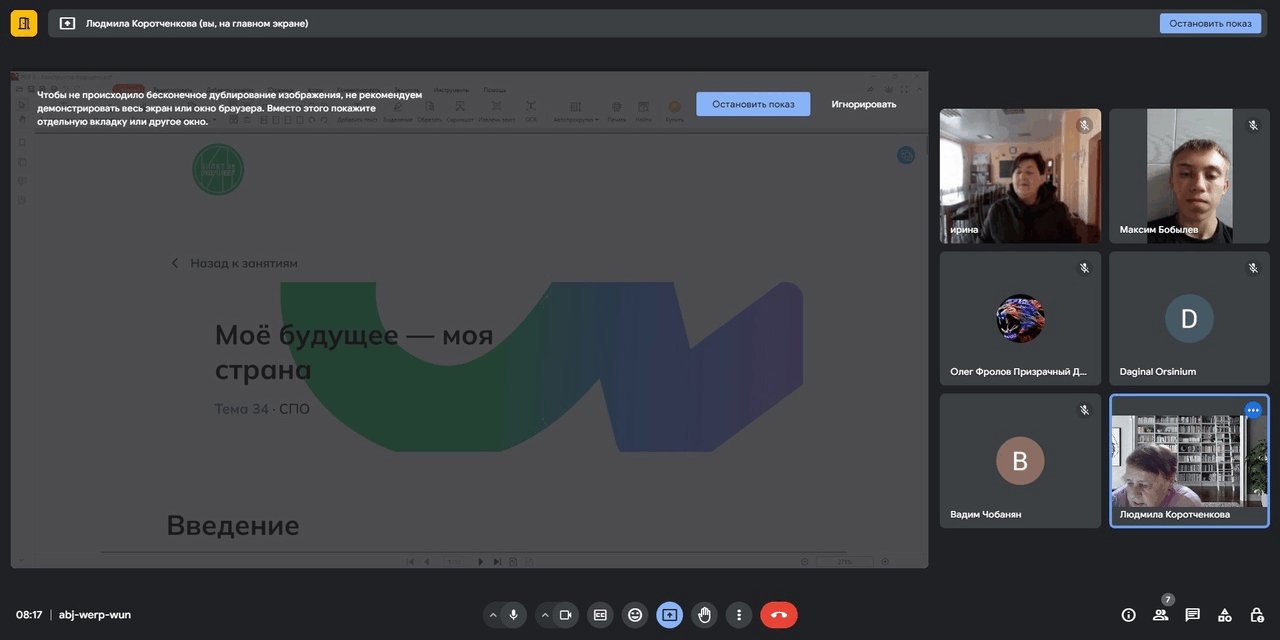
Task: Toggle the camera button
Action: click(566, 615)
